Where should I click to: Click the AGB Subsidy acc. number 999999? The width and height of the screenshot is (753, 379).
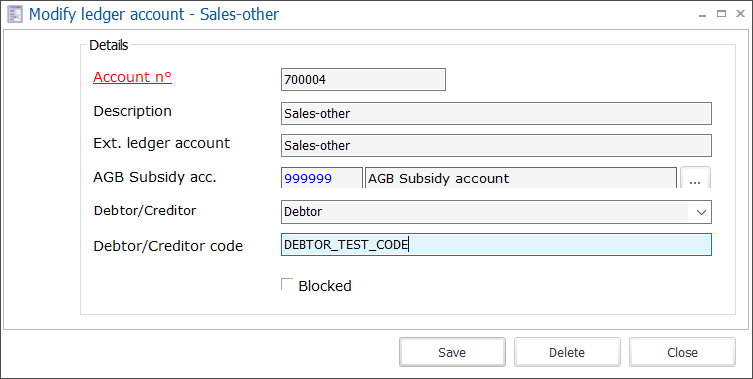coord(322,178)
